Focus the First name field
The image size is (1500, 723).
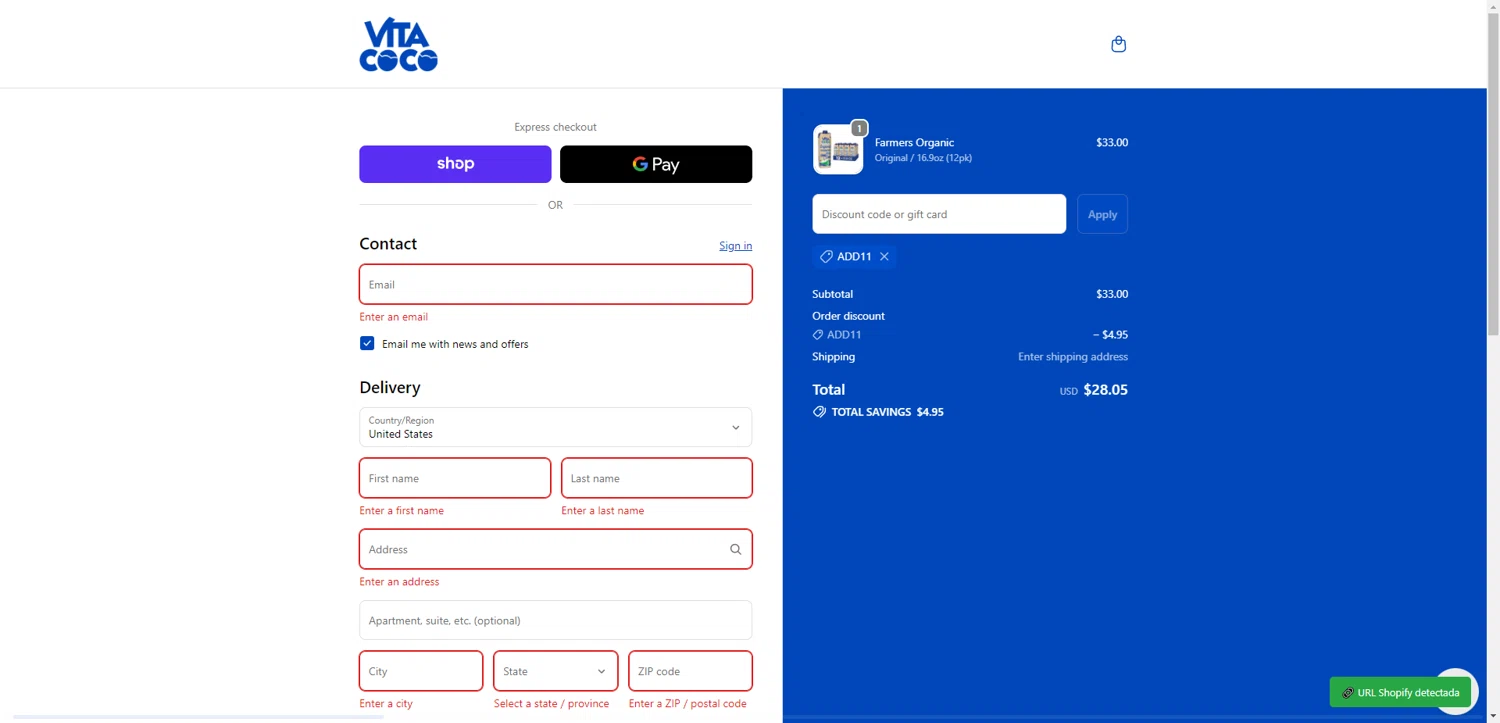(x=455, y=478)
